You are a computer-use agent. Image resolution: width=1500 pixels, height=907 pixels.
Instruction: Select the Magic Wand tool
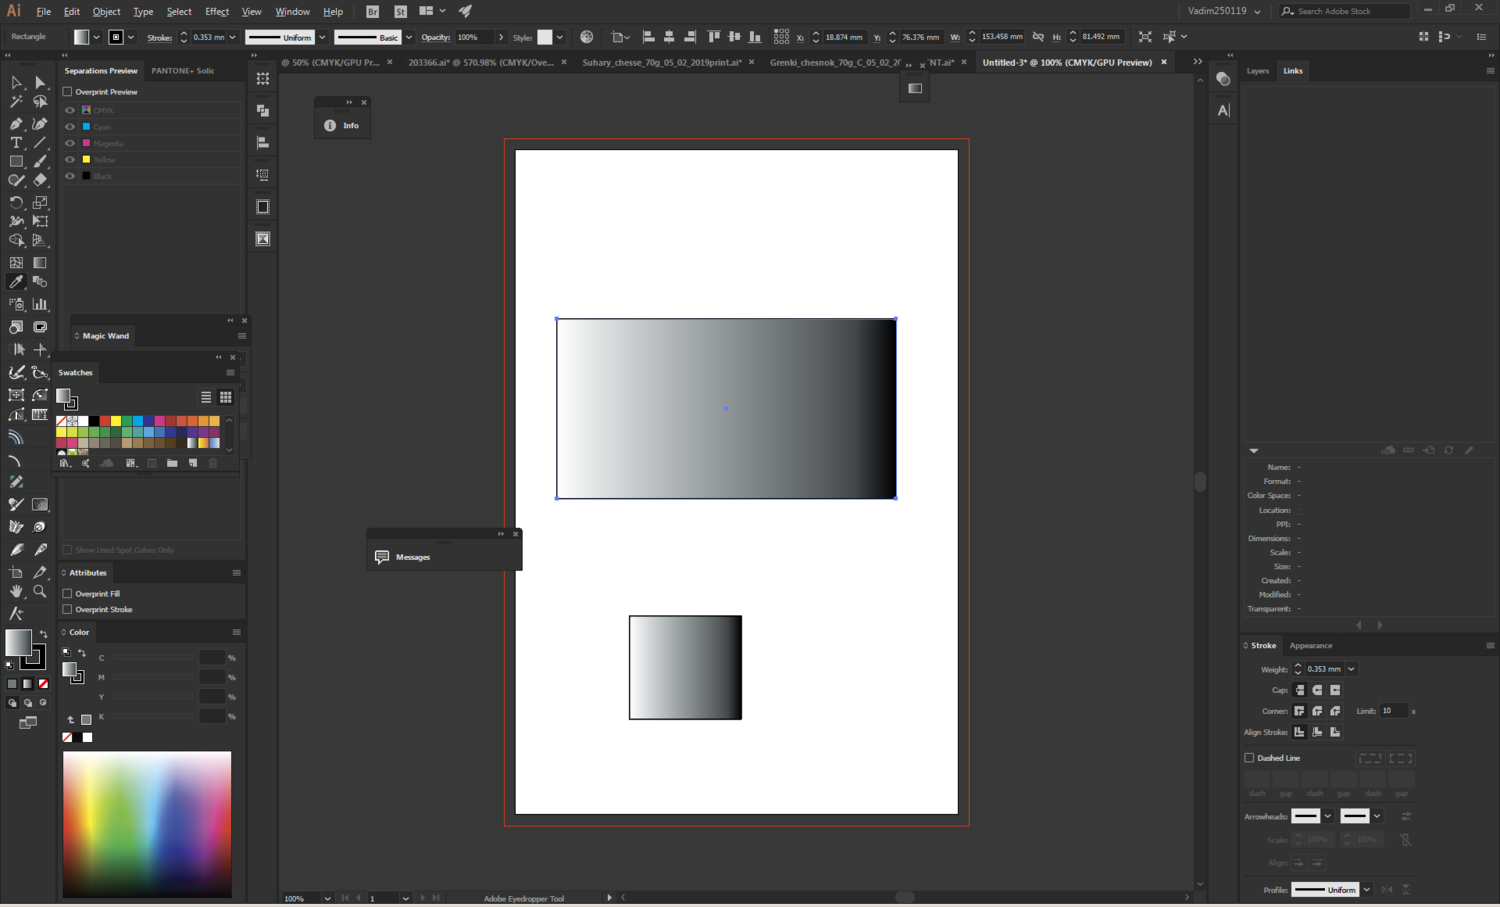[16, 102]
